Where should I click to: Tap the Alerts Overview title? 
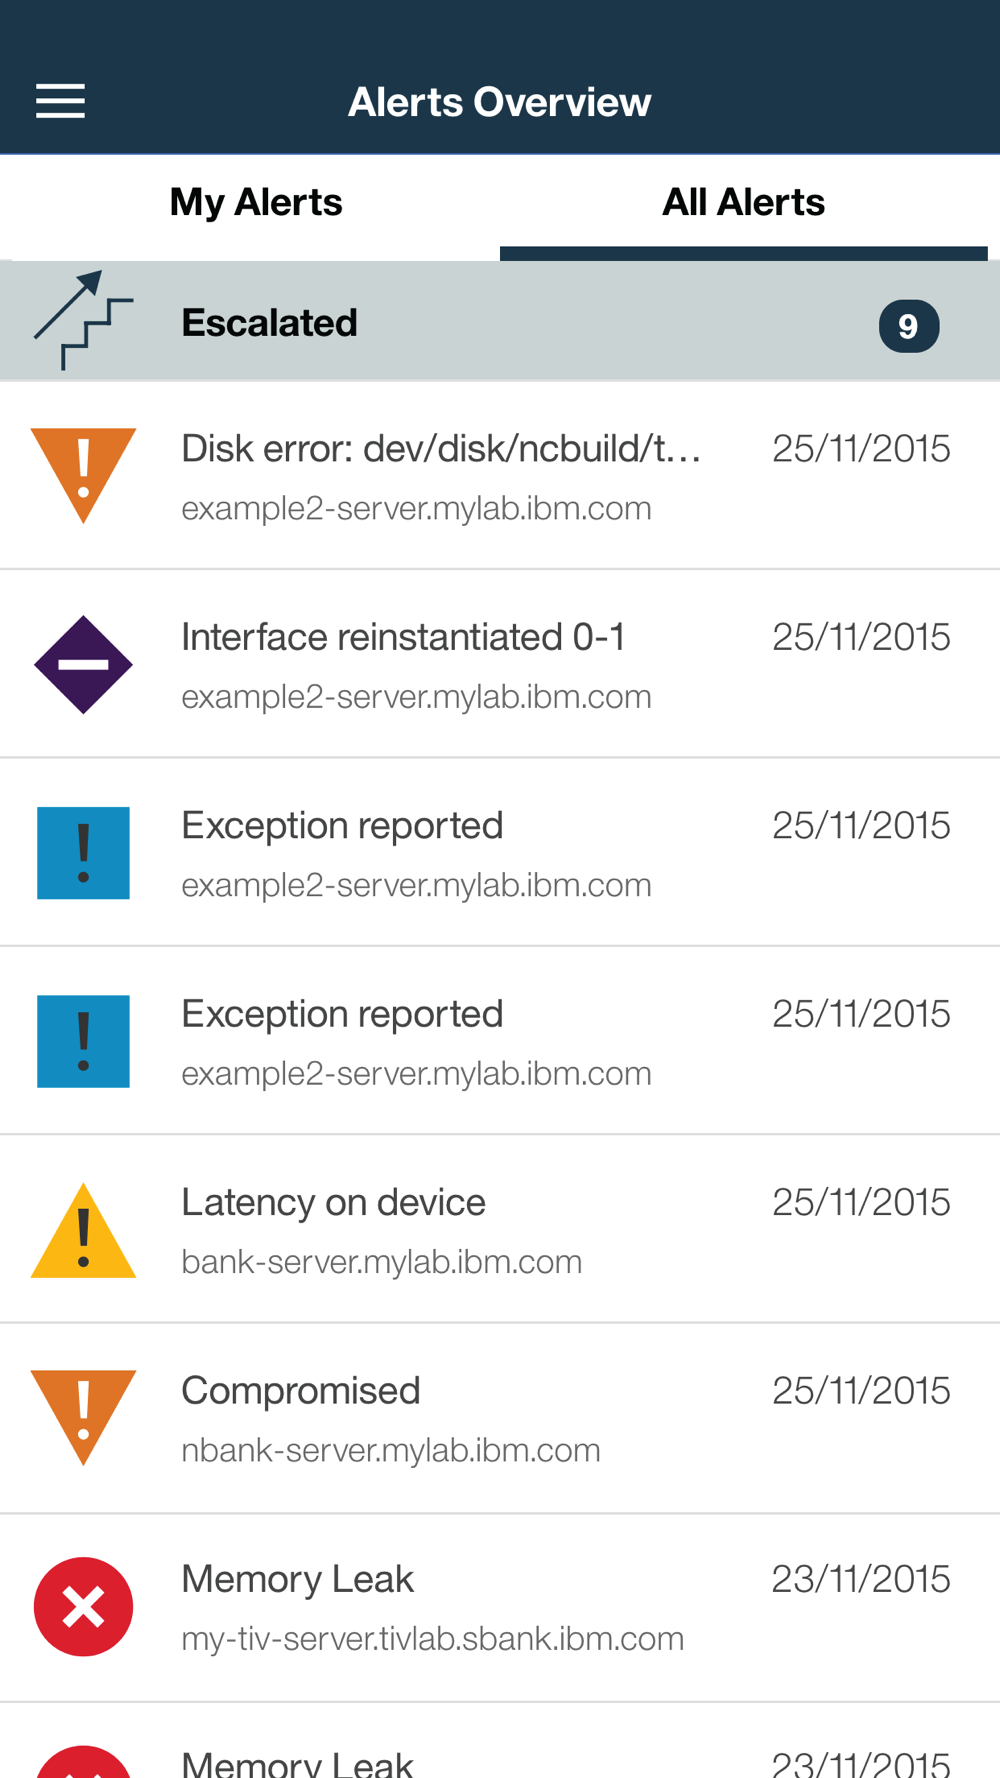[x=499, y=102]
